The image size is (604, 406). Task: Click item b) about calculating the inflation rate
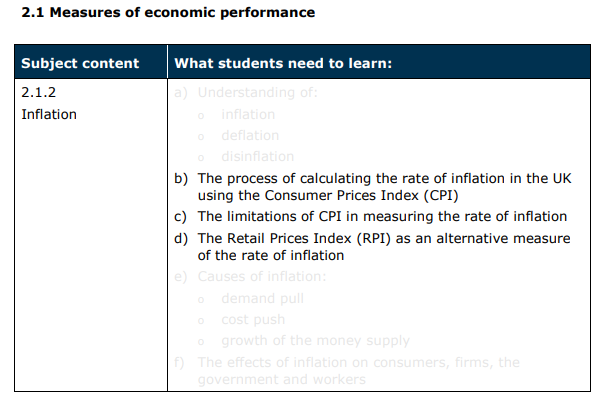[x=372, y=187]
